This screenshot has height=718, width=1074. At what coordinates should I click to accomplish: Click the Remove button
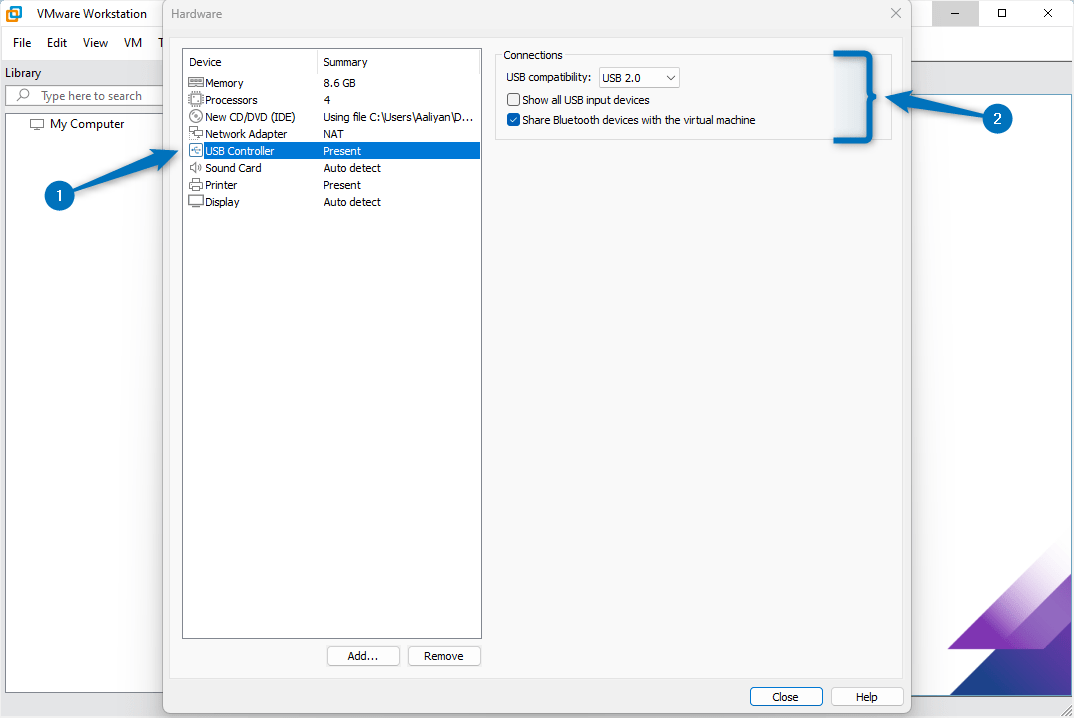point(444,655)
